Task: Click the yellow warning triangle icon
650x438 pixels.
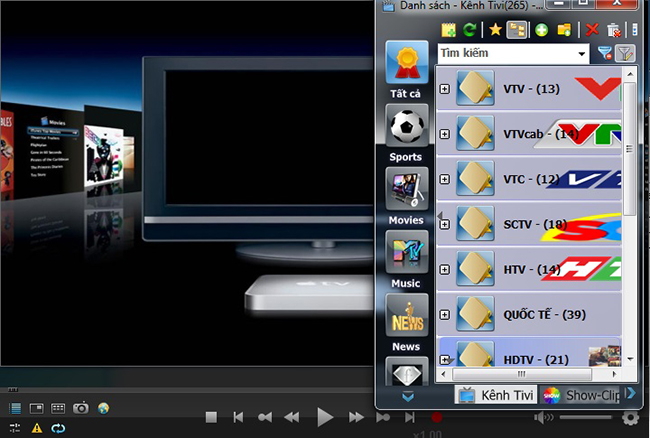Action: coord(37,428)
